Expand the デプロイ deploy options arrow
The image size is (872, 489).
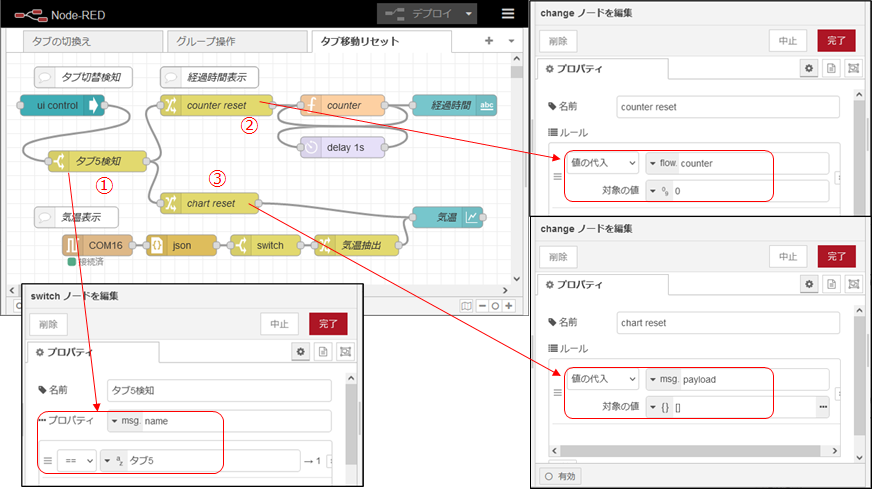(468, 14)
